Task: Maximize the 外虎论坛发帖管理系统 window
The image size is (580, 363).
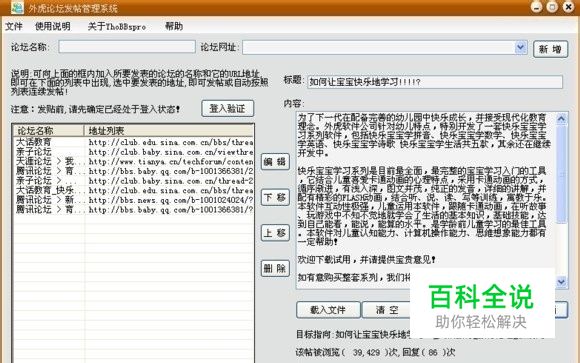Action: 552,7
